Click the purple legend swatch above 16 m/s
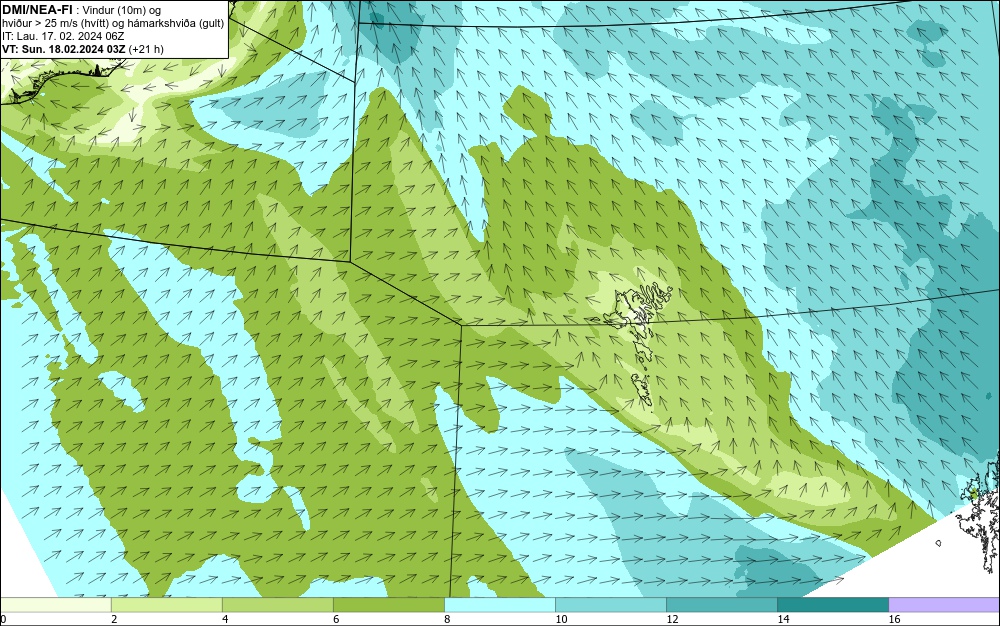Image resolution: width=1000 pixels, height=626 pixels. click(x=944, y=604)
